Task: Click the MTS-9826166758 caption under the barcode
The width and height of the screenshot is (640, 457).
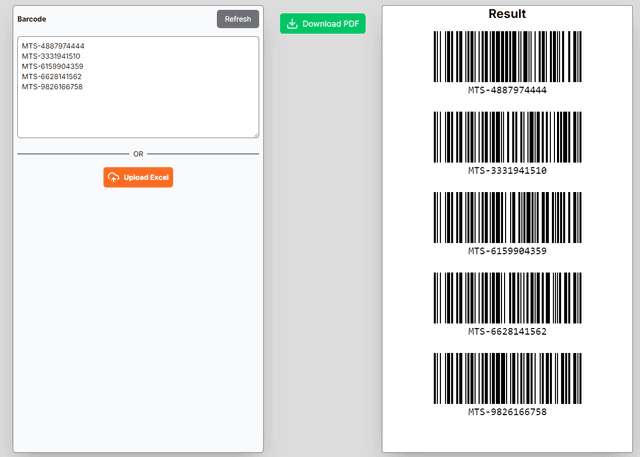Action: (507, 411)
